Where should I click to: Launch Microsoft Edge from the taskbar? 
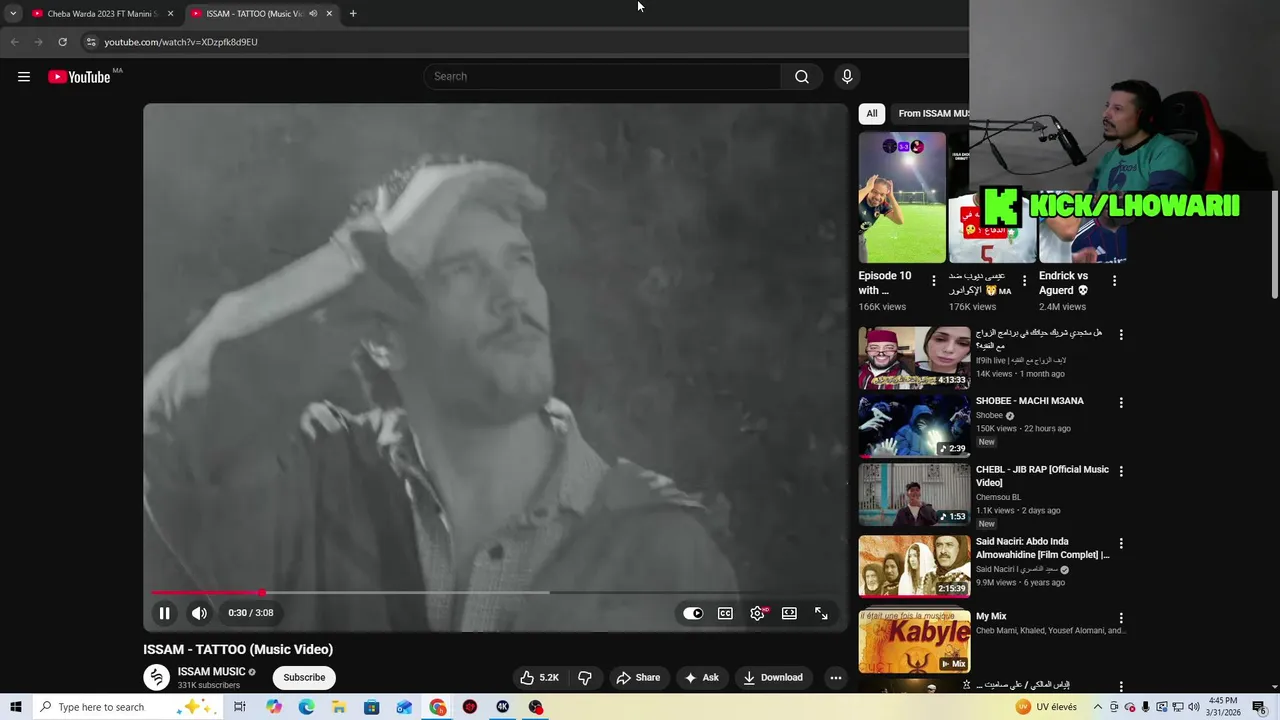(306, 707)
